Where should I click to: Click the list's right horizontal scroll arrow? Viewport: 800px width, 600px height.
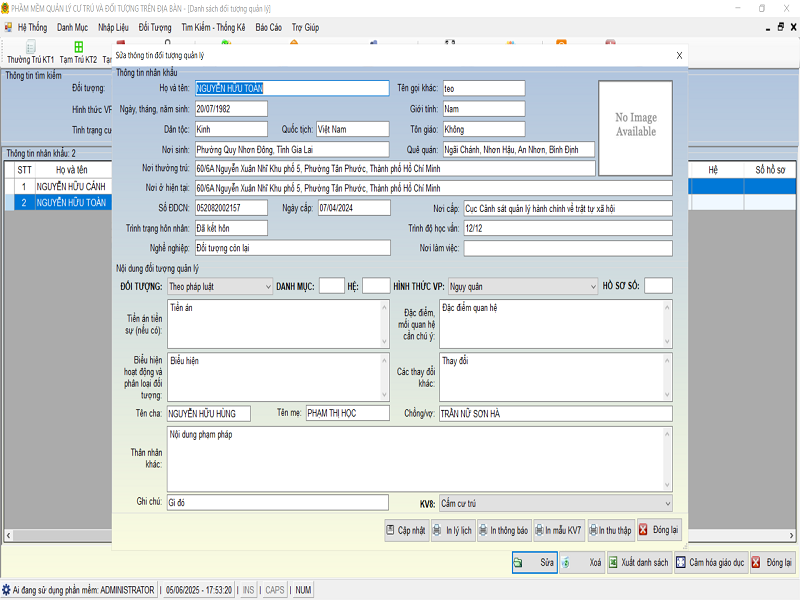click(x=791, y=535)
